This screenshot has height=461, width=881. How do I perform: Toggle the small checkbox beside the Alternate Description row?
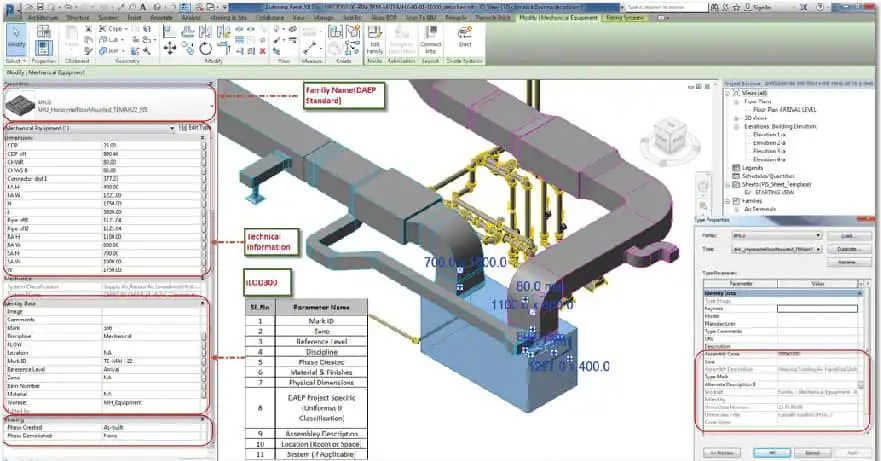tap(860, 385)
